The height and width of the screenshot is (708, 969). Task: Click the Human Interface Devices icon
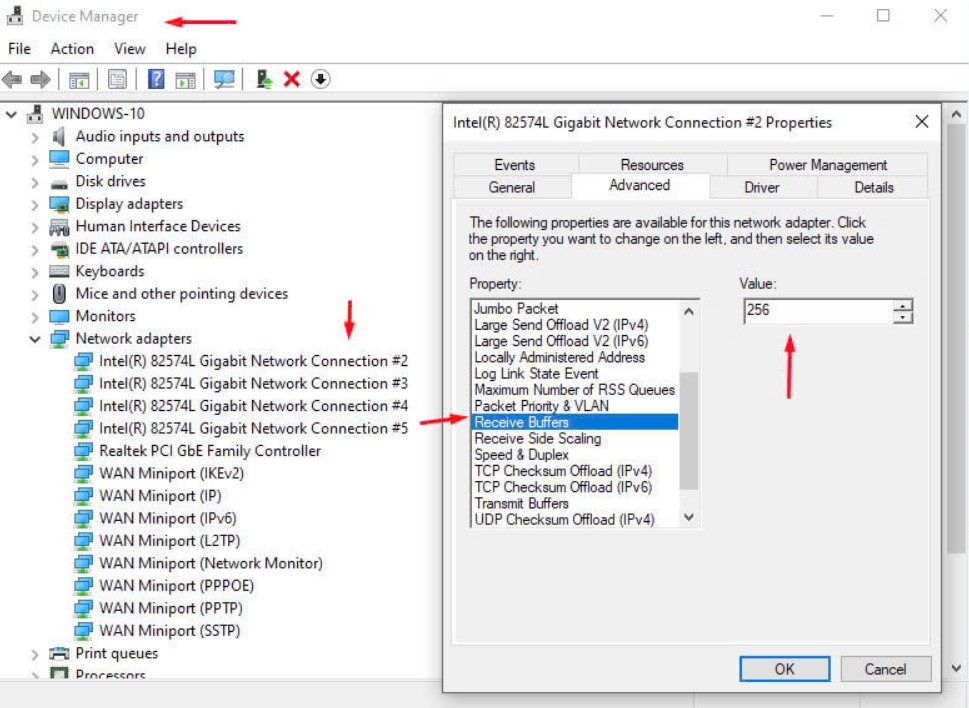59,227
